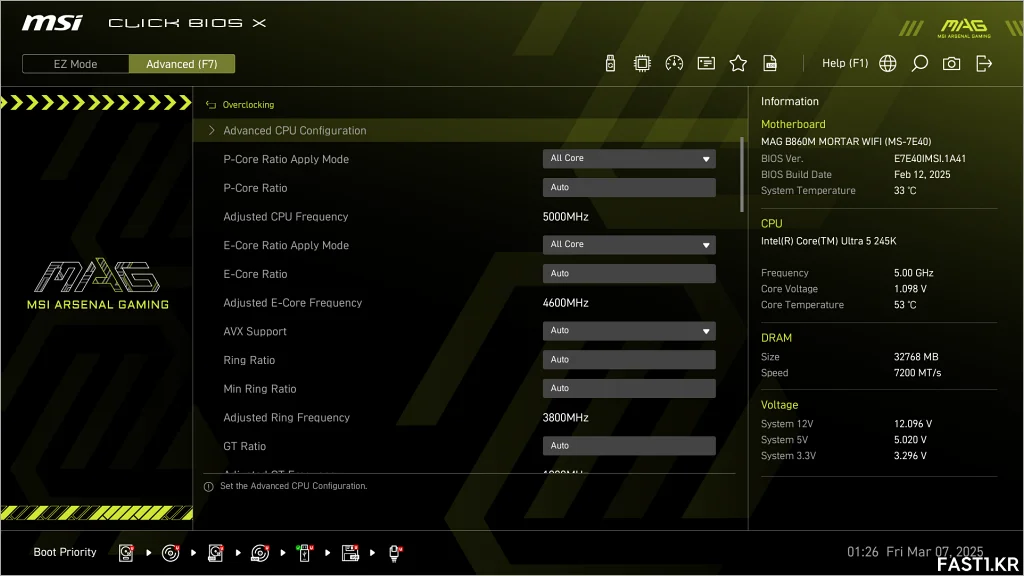Click the Boot Priority label
1024x576 pixels.
pos(65,552)
